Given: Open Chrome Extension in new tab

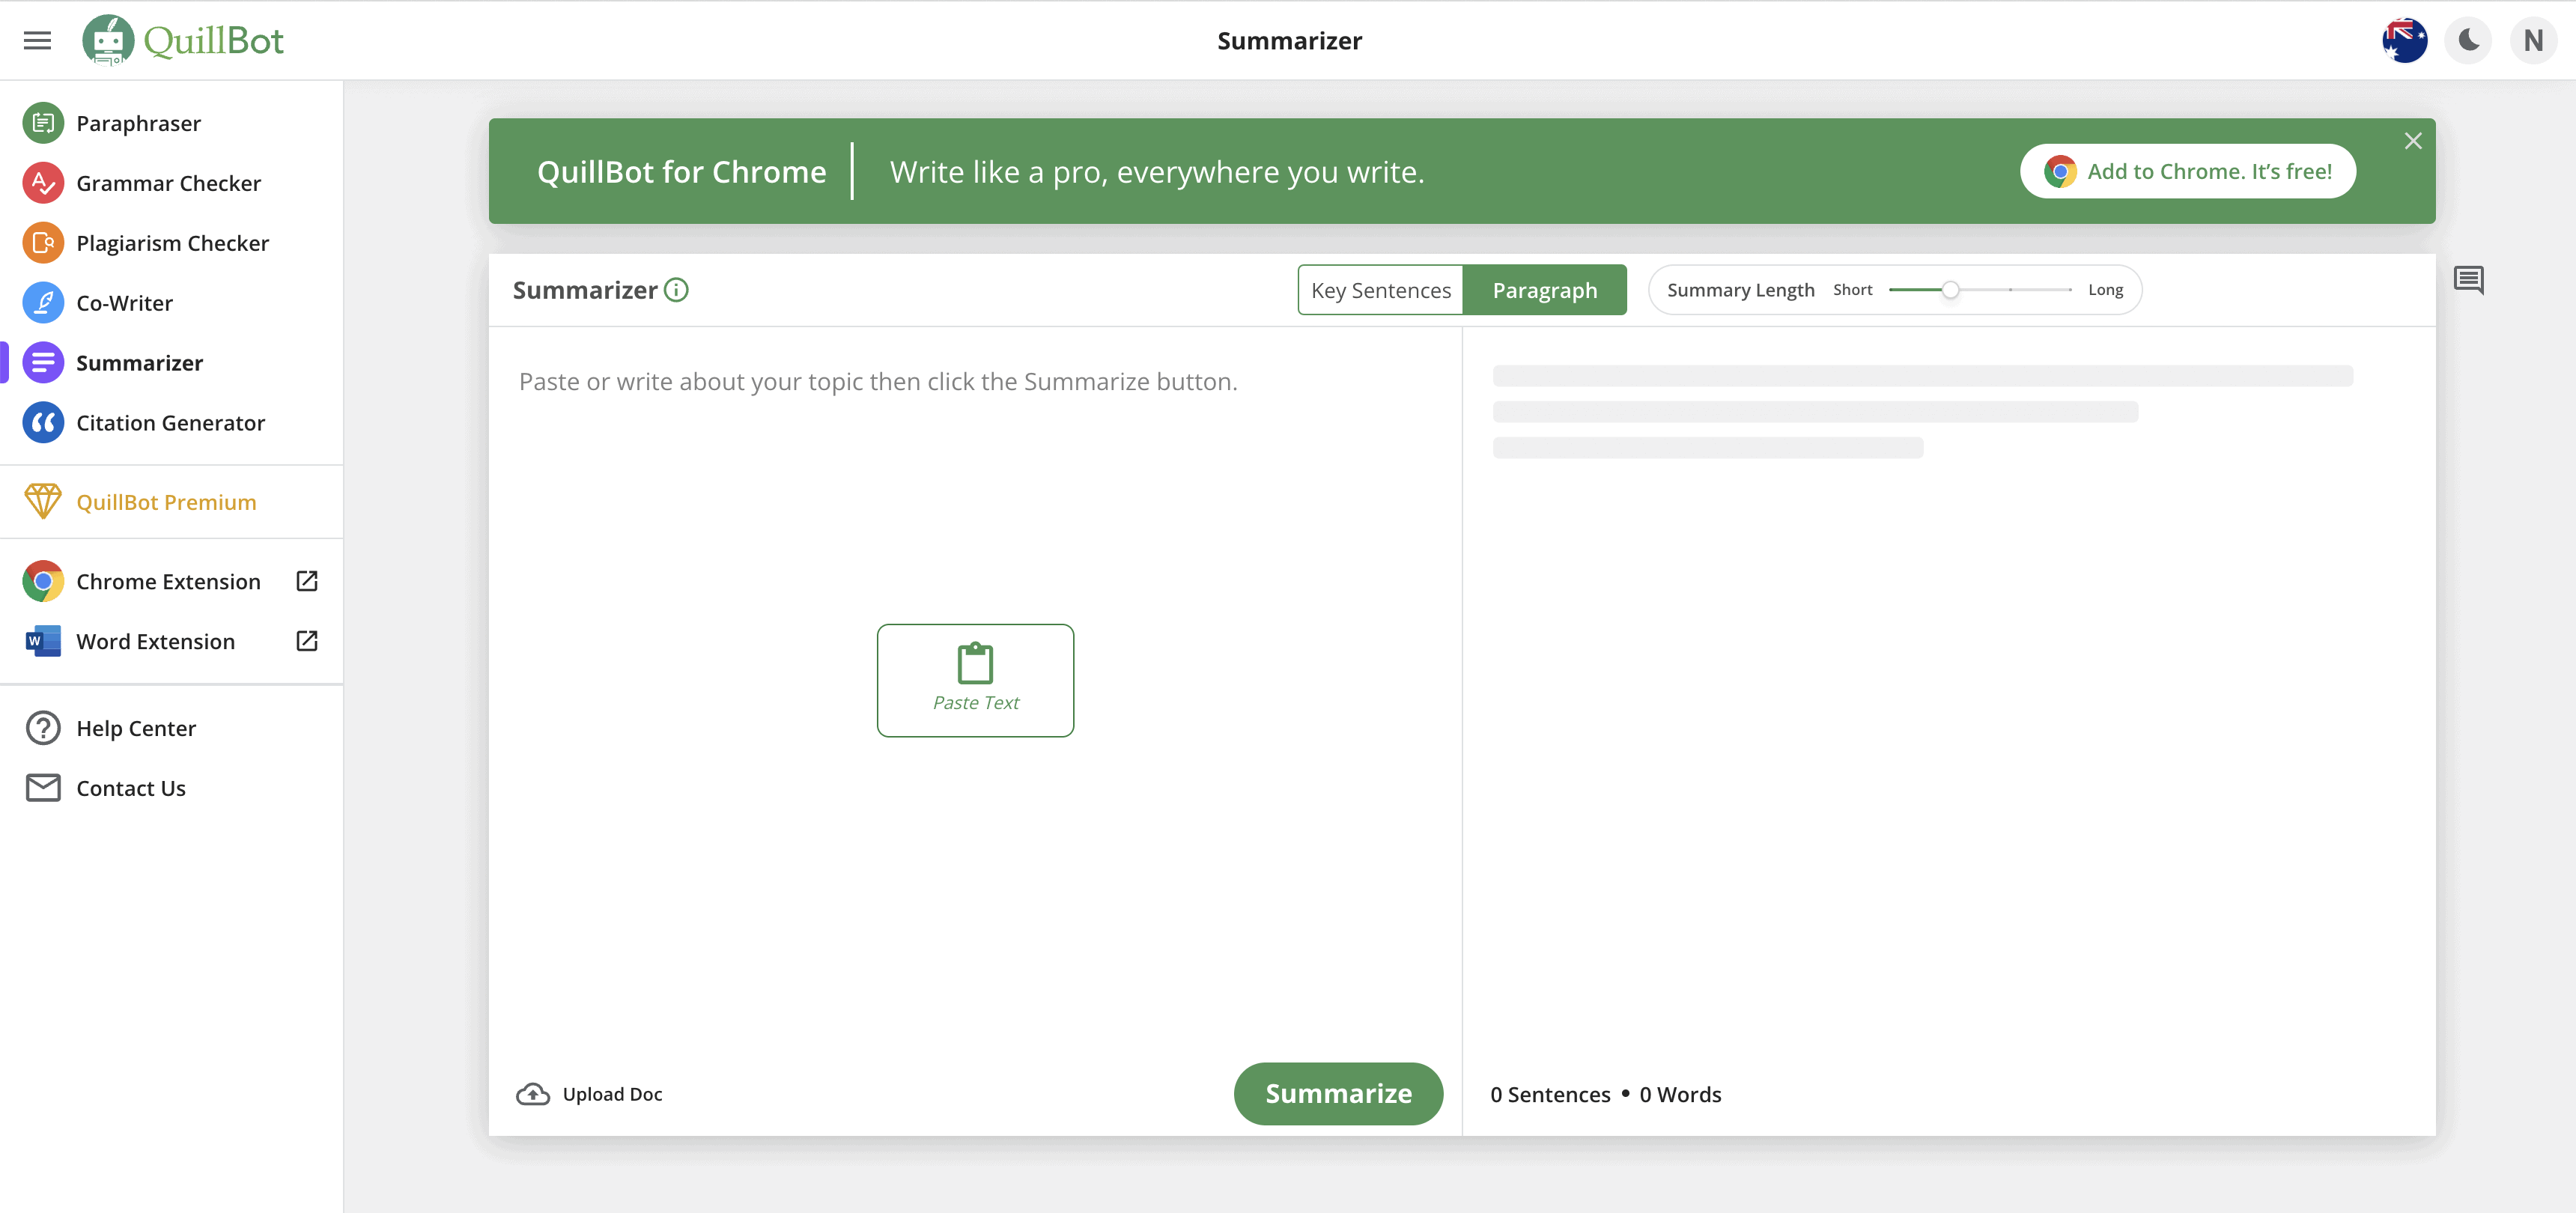Looking at the screenshot, I should click(306, 580).
